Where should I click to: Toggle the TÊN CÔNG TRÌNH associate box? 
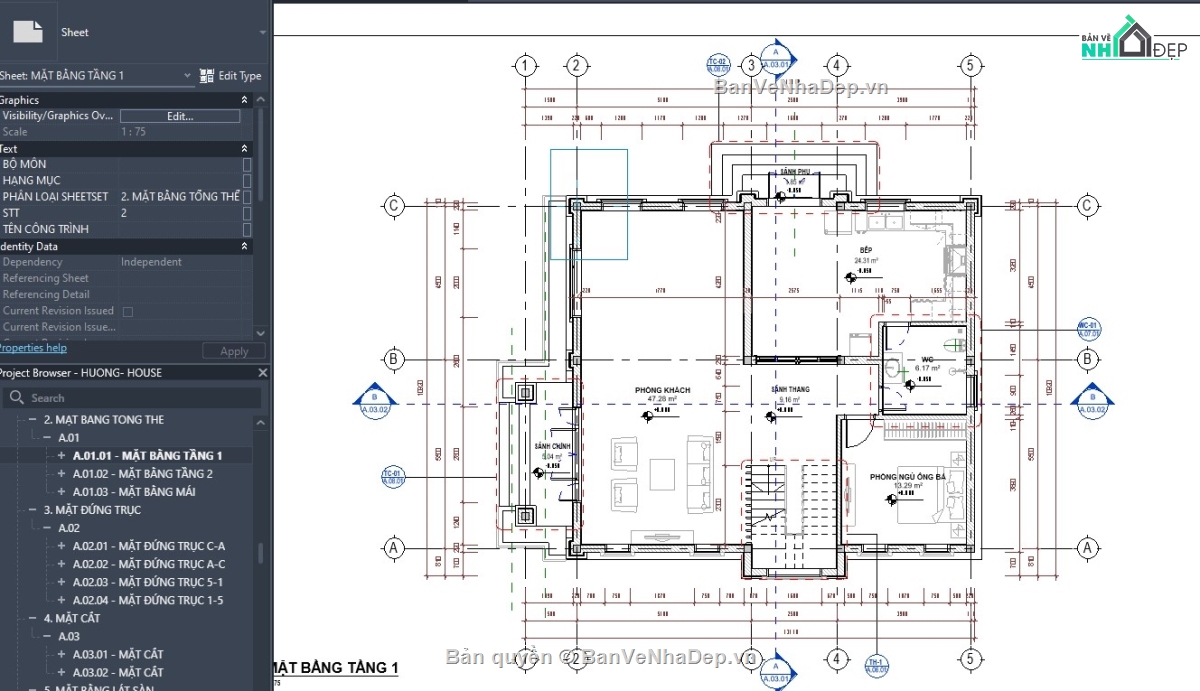click(x=247, y=229)
